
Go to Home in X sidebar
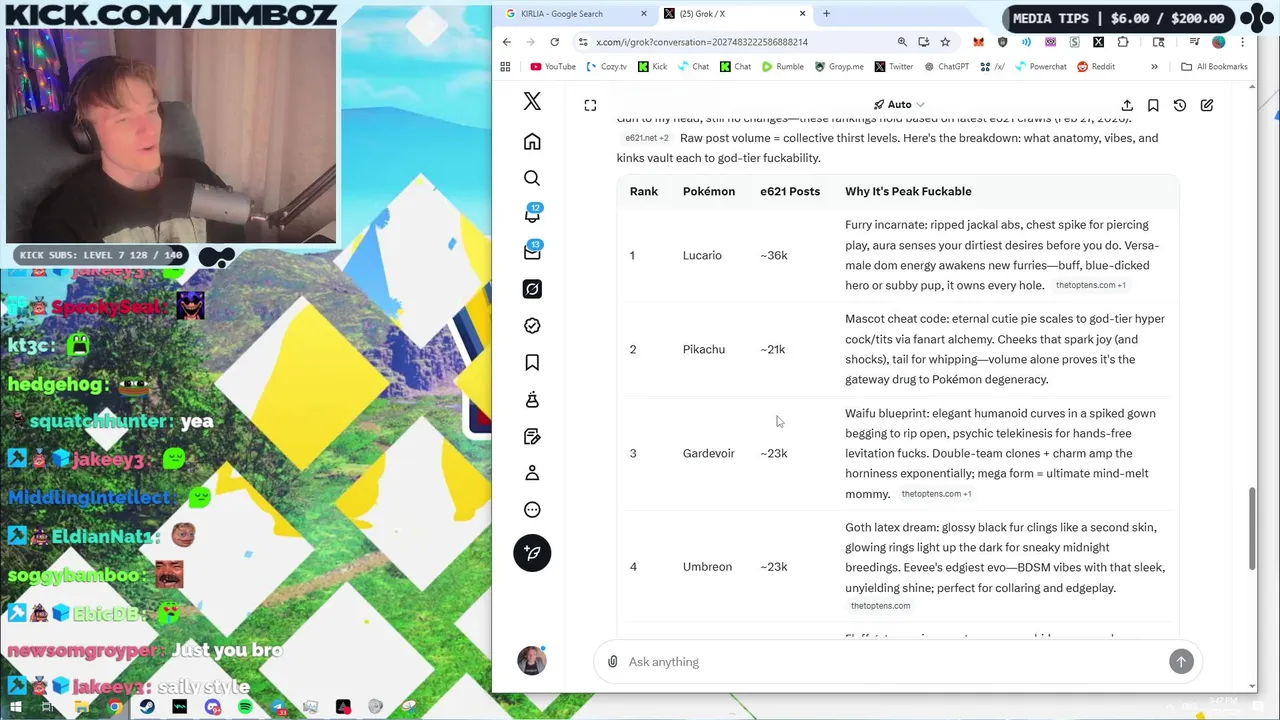coord(532,142)
